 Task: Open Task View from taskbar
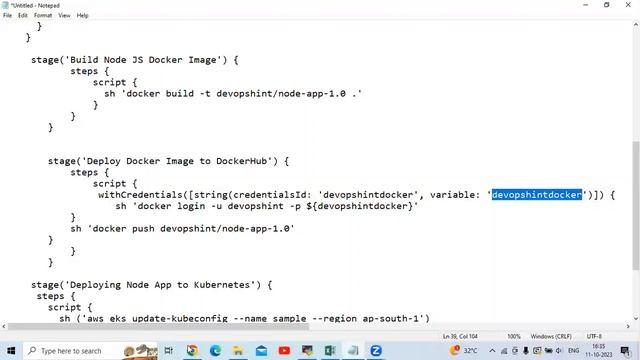[x=169, y=351]
